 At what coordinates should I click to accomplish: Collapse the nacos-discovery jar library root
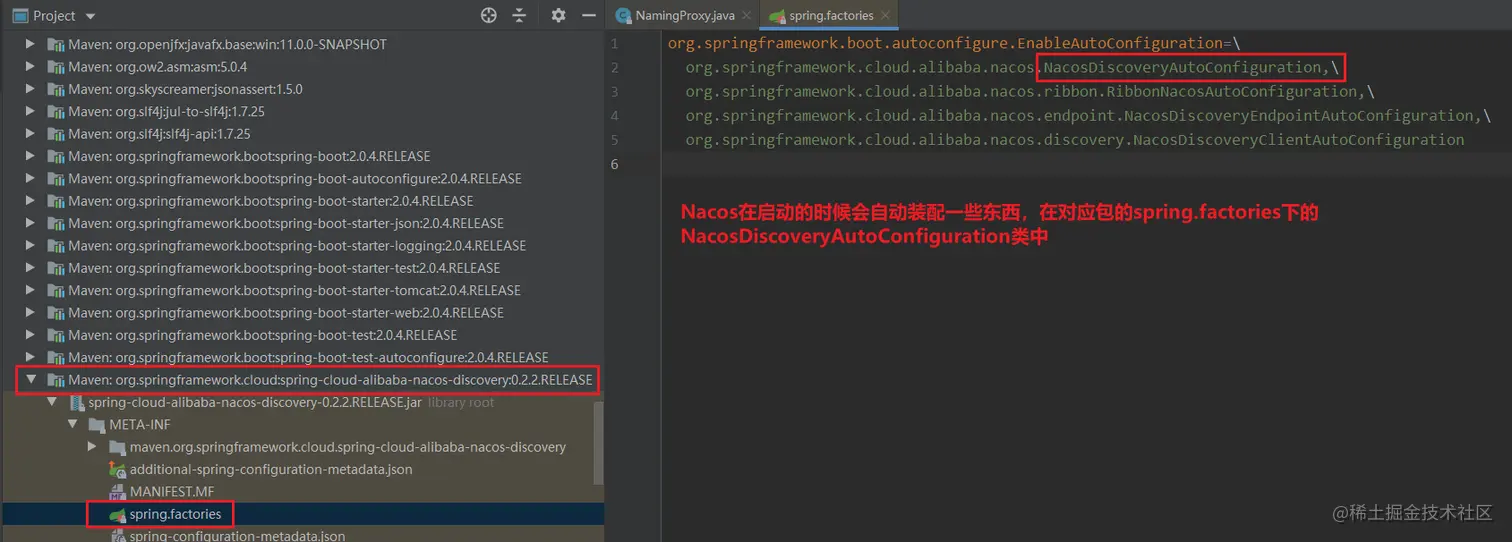click(x=51, y=402)
